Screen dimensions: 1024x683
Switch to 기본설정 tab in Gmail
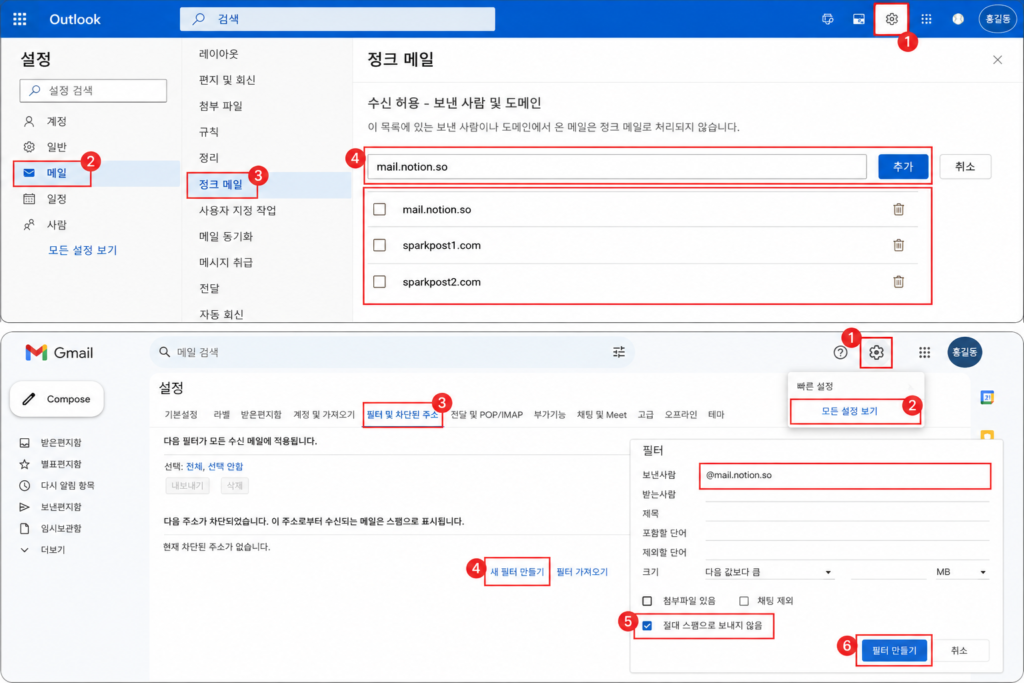click(181, 415)
